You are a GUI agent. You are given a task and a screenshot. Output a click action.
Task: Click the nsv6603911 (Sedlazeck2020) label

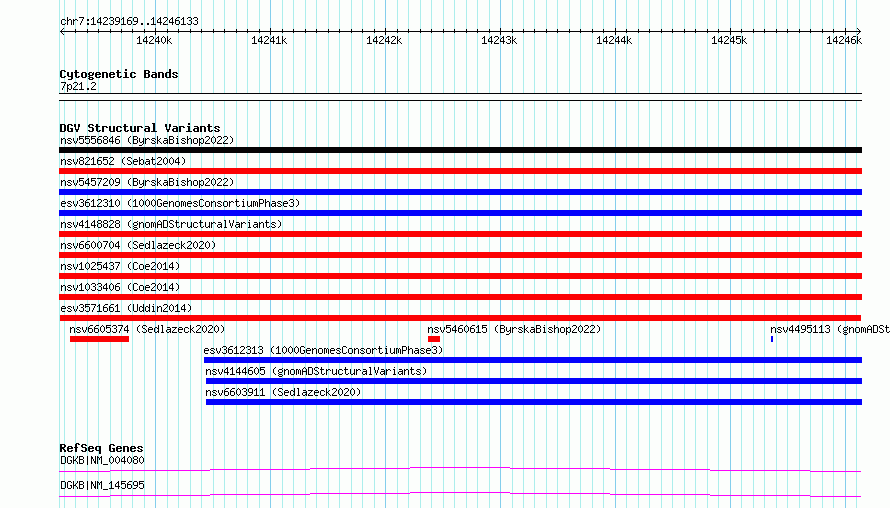tap(283, 392)
